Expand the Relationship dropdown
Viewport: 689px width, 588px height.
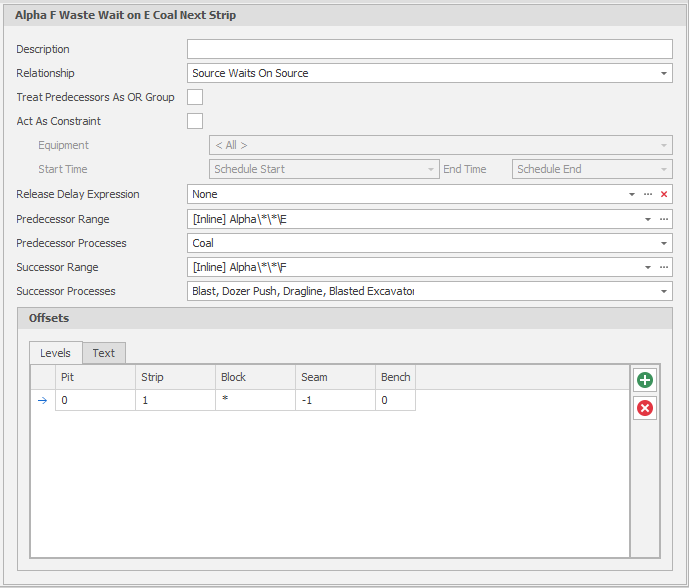(x=664, y=73)
